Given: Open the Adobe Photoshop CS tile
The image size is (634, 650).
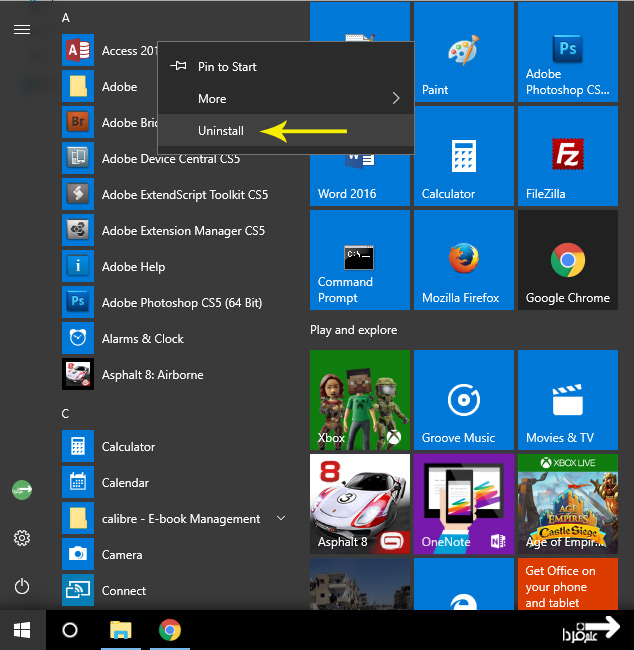Looking at the screenshot, I should pyautogui.click(x=567, y=53).
